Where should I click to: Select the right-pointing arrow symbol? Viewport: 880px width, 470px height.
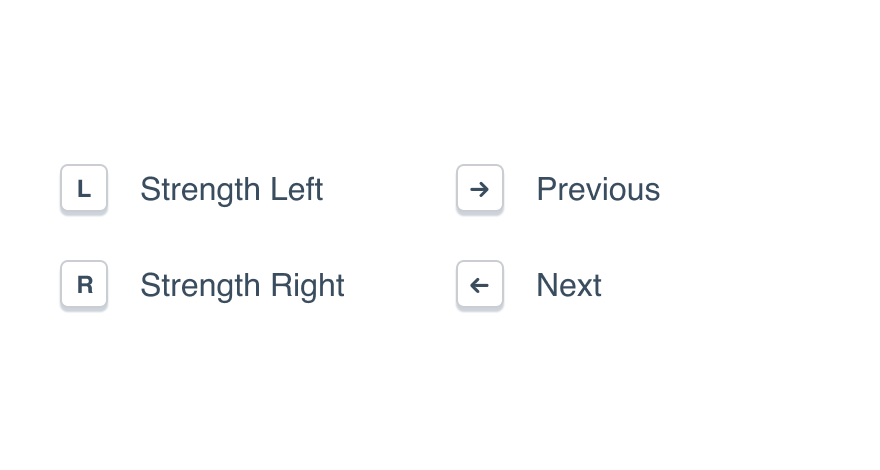pos(480,189)
